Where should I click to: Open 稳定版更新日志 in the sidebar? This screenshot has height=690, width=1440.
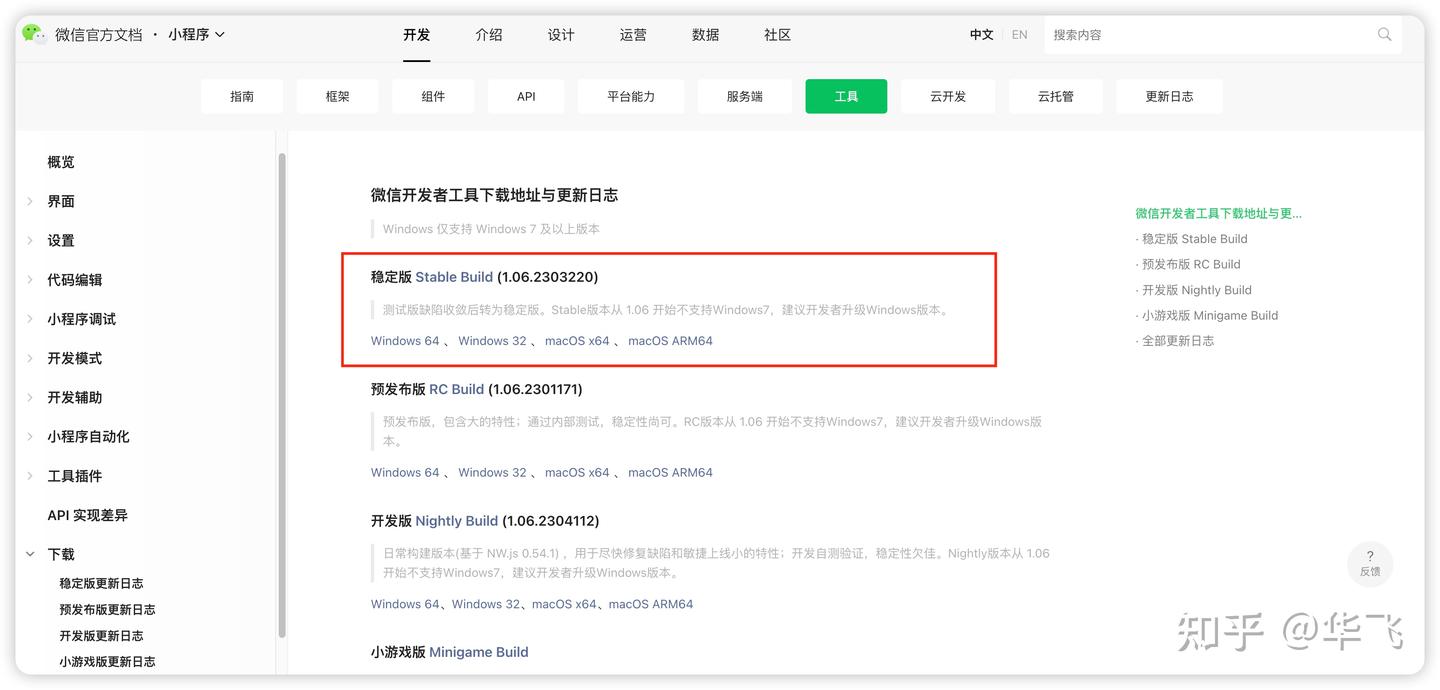click(101, 583)
